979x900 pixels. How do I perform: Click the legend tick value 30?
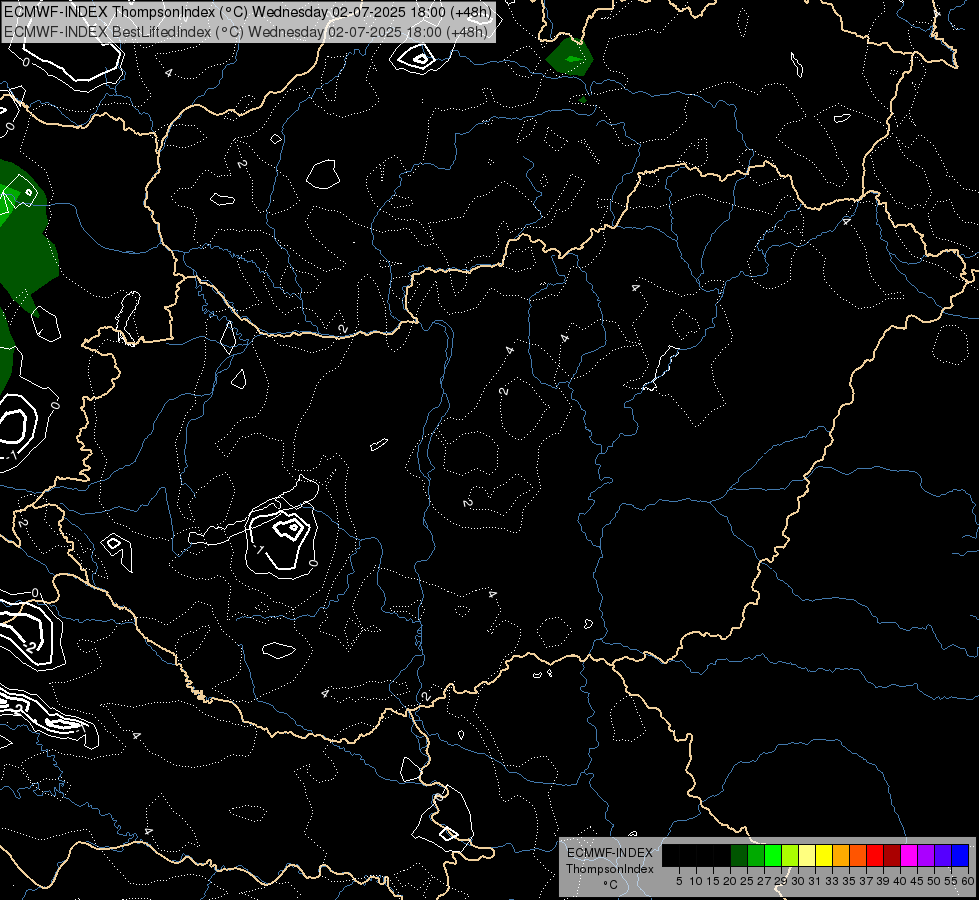[798, 881]
